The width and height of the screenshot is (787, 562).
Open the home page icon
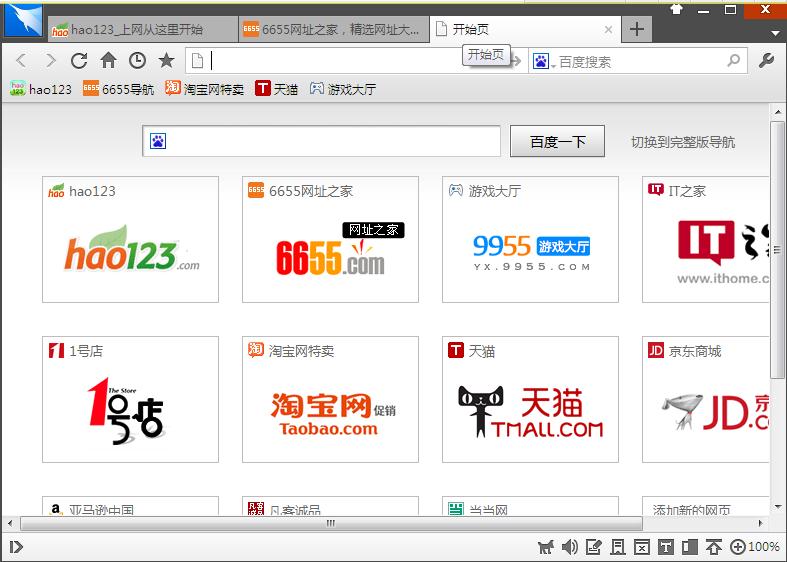(x=108, y=61)
